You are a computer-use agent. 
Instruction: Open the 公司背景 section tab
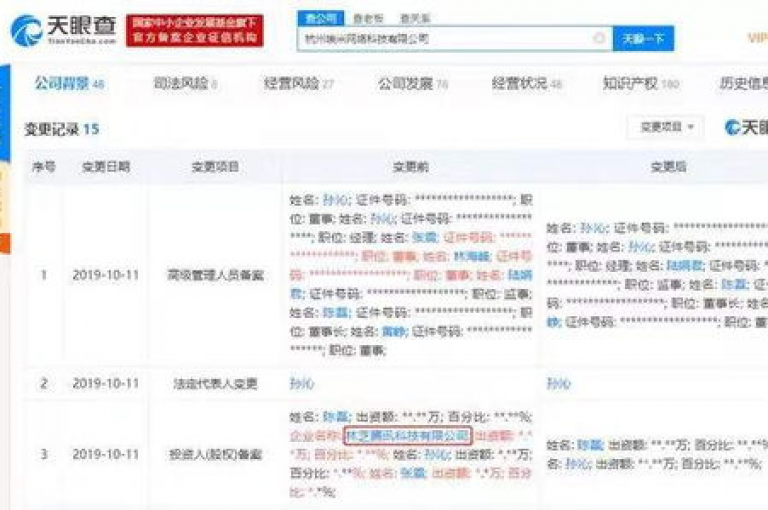tap(69, 84)
